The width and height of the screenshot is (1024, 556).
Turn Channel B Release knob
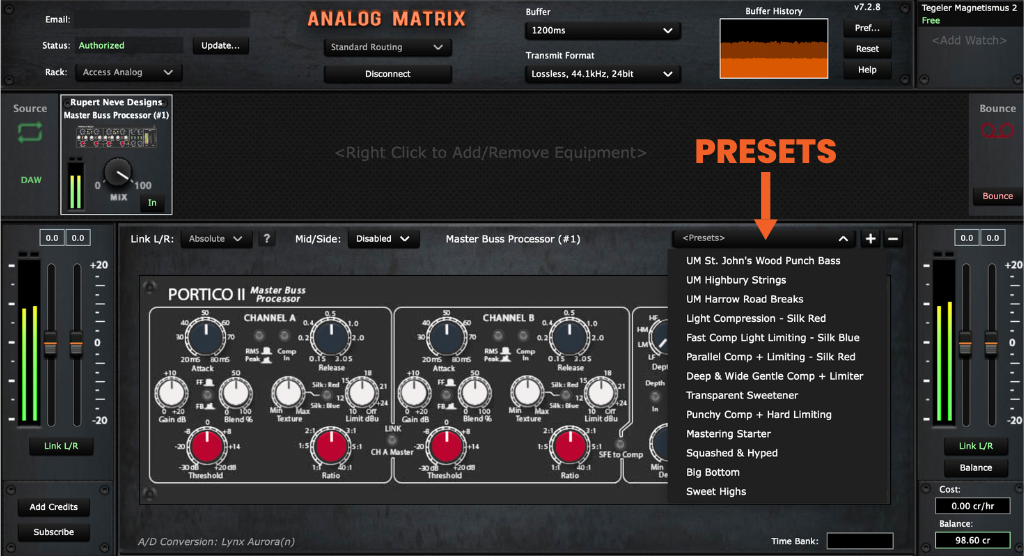[569, 337]
